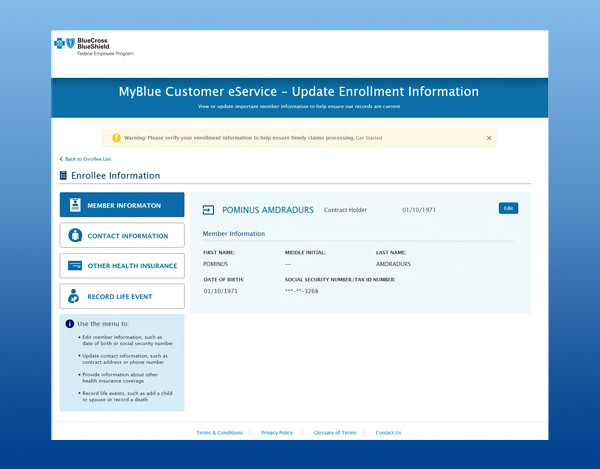Click the middle initial value '--'
600x469 pixels.
point(288,264)
